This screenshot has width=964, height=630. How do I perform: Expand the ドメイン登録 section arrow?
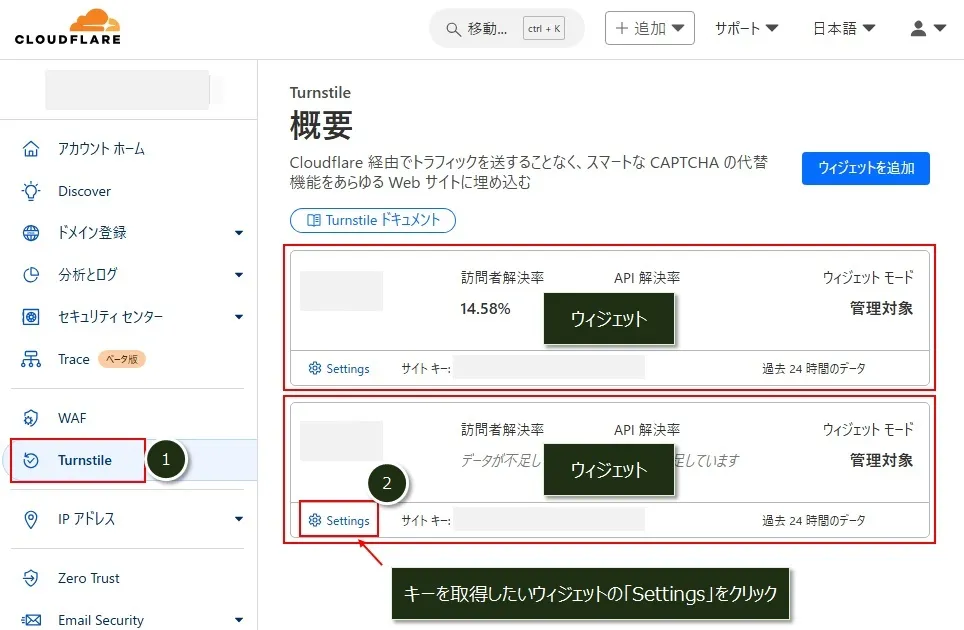click(239, 233)
